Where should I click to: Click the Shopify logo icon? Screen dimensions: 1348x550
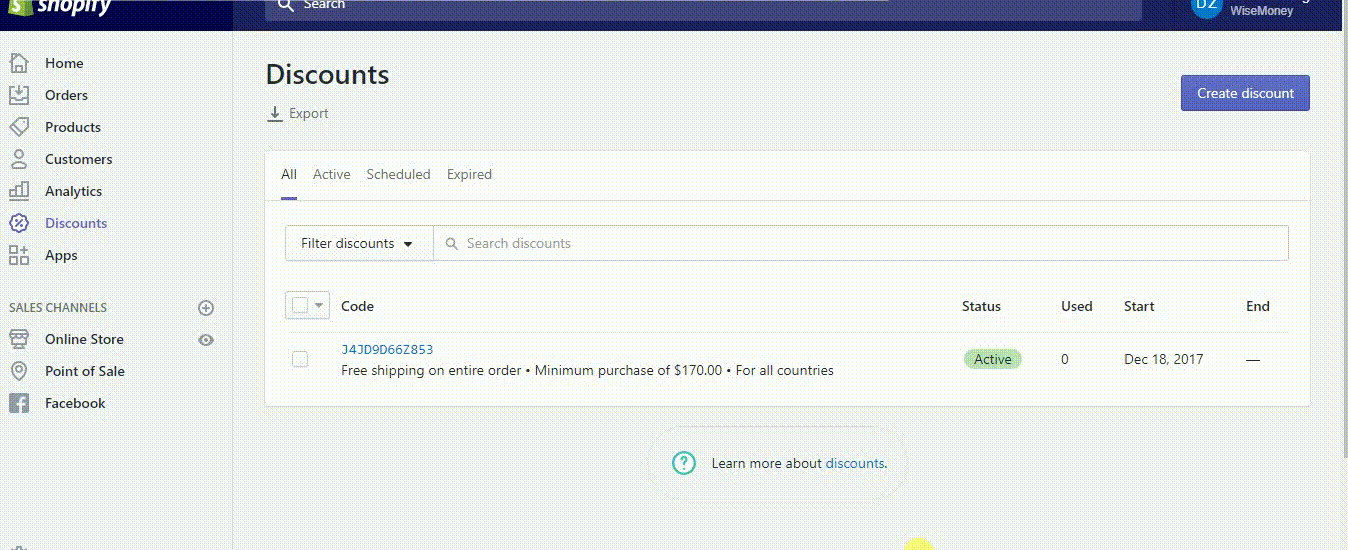tap(18, 8)
